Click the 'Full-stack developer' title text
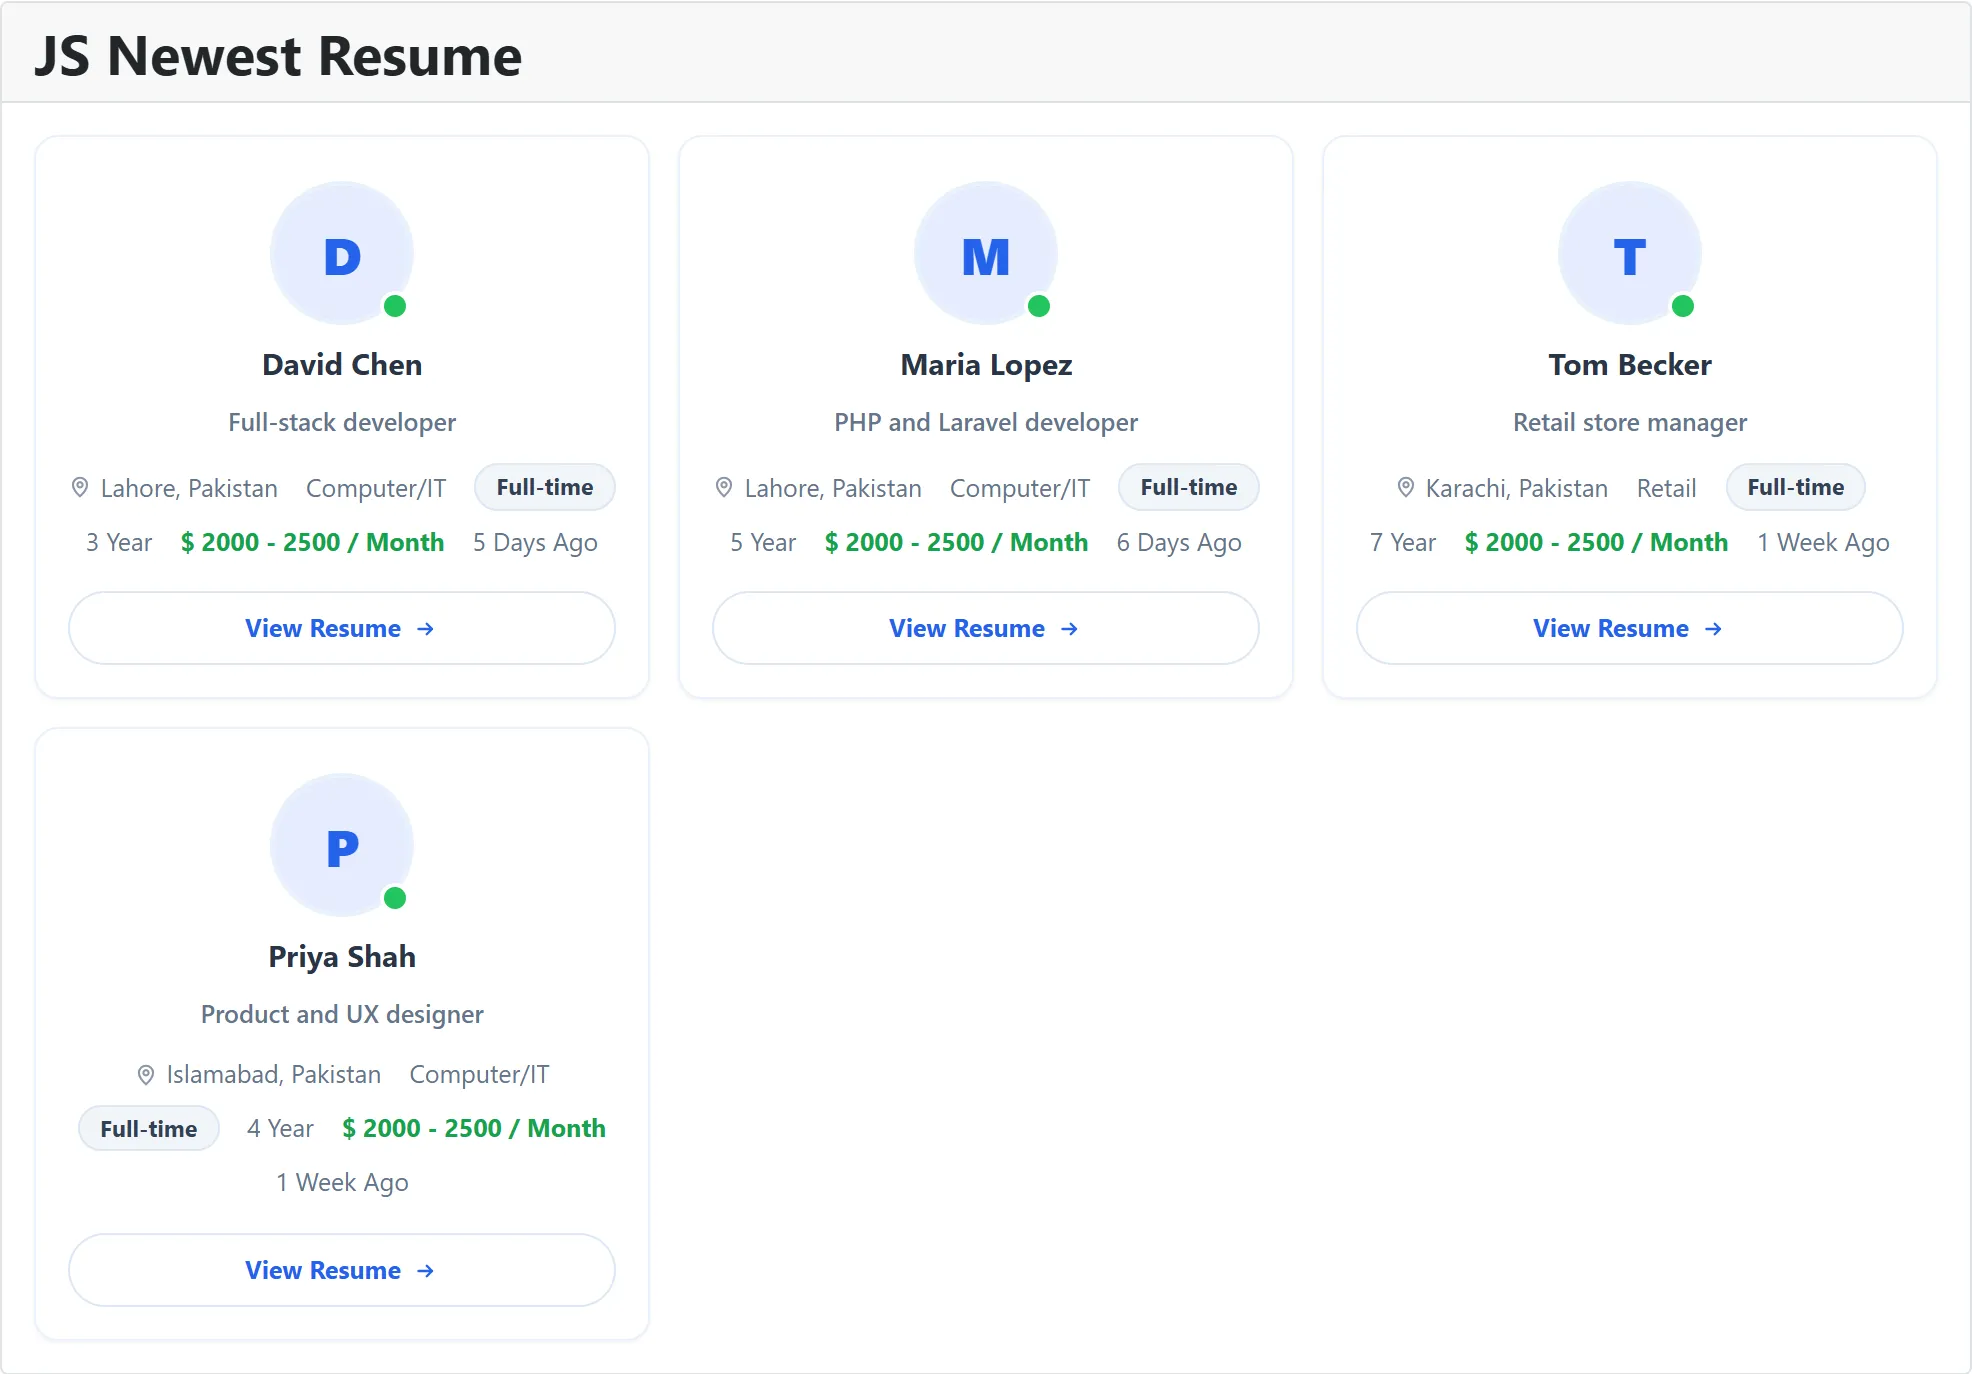This screenshot has width=1972, height=1374. (342, 422)
